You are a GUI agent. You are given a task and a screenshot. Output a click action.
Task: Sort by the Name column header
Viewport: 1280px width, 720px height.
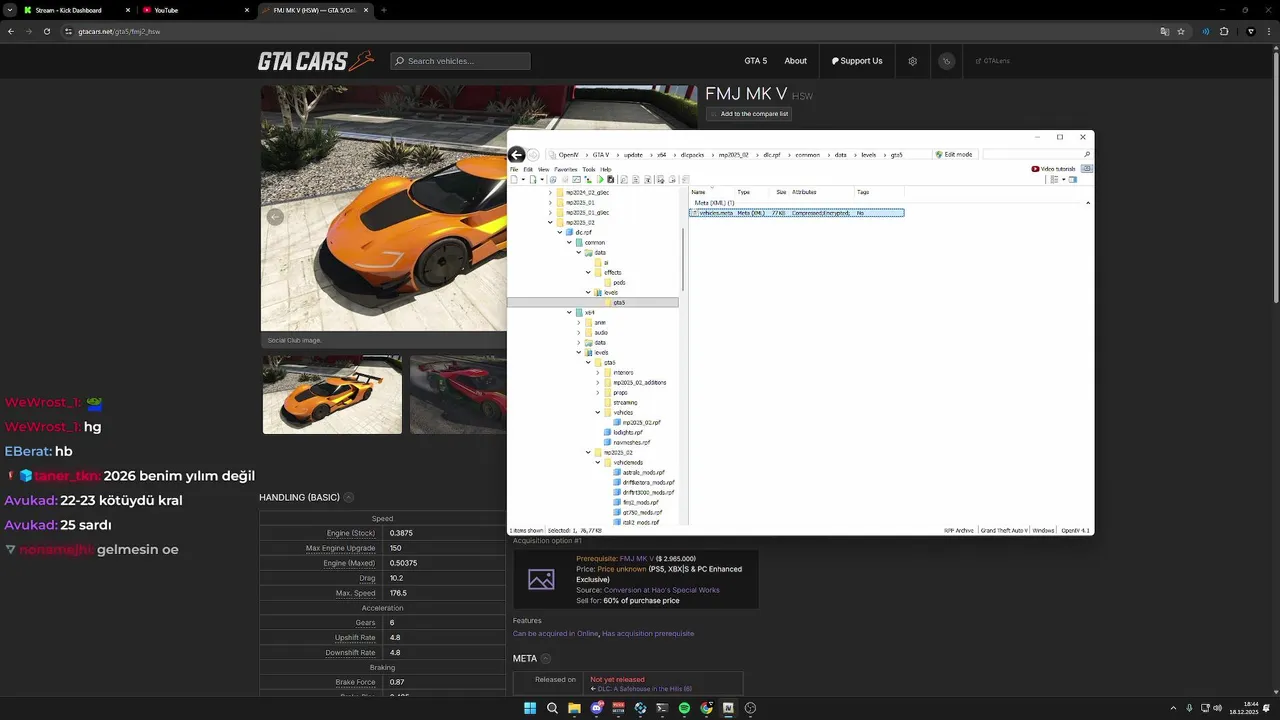698,192
